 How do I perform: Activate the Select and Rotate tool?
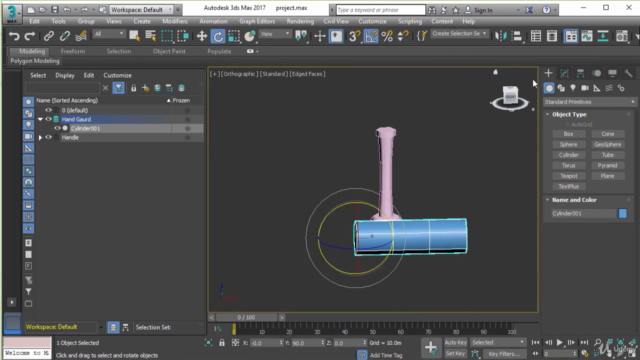coord(218,36)
